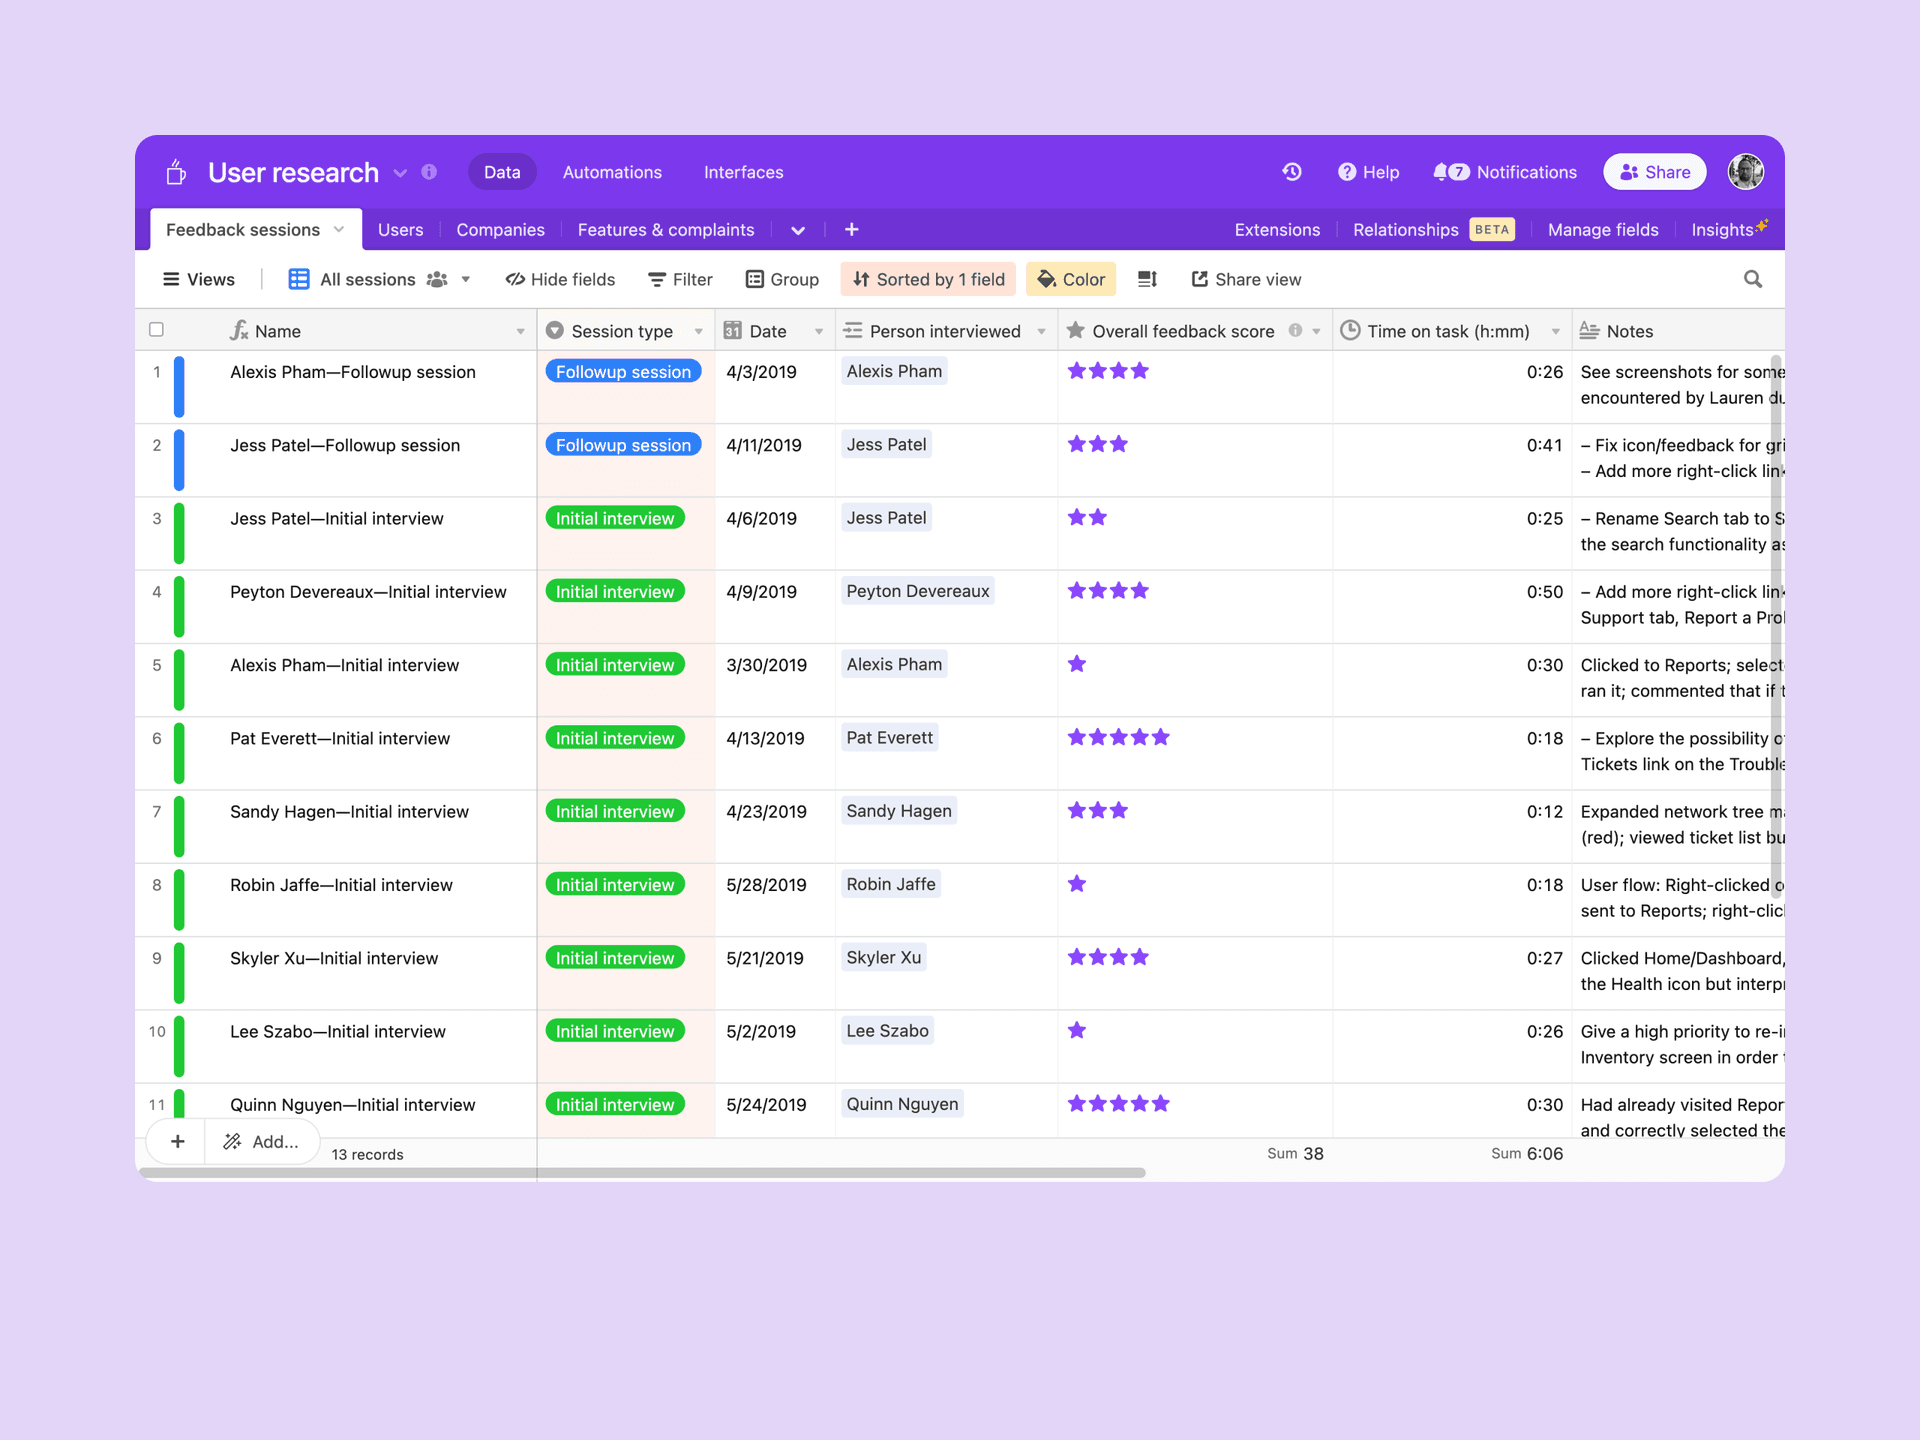Expand the hidden tables chevron list
The width and height of the screenshot is (1920, 1440).
point(798,230)
